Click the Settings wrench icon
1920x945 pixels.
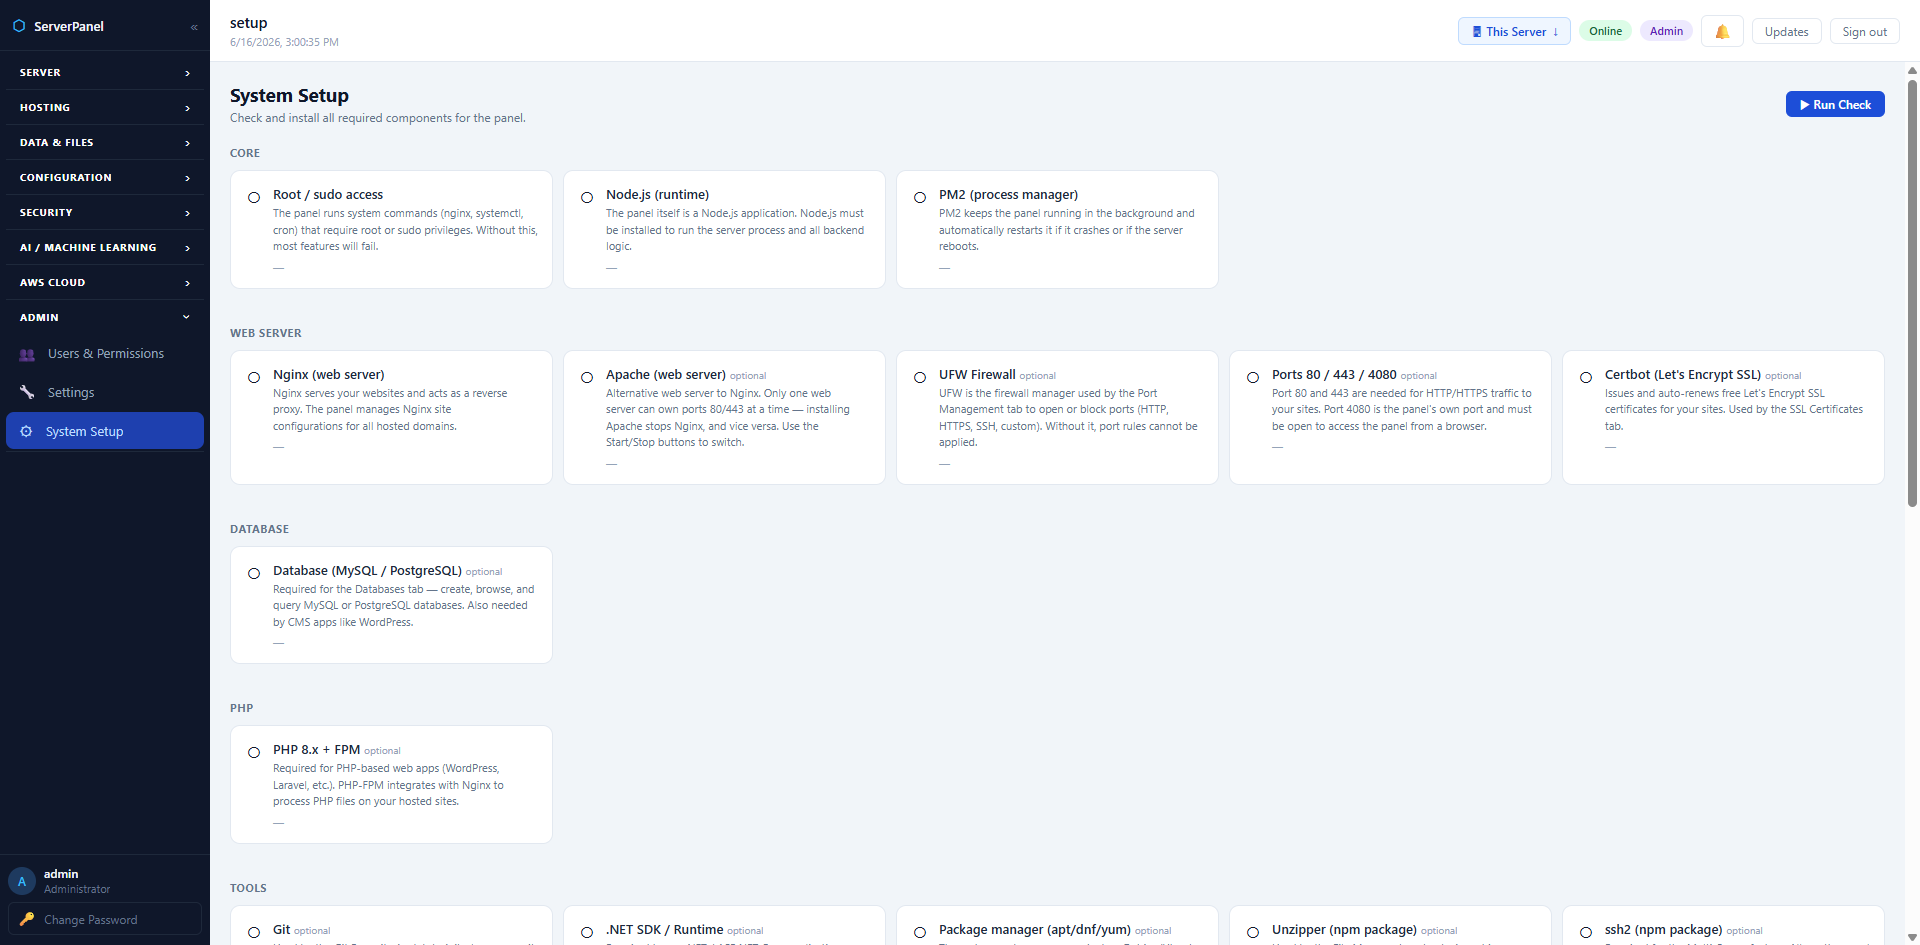pos(27,392)
